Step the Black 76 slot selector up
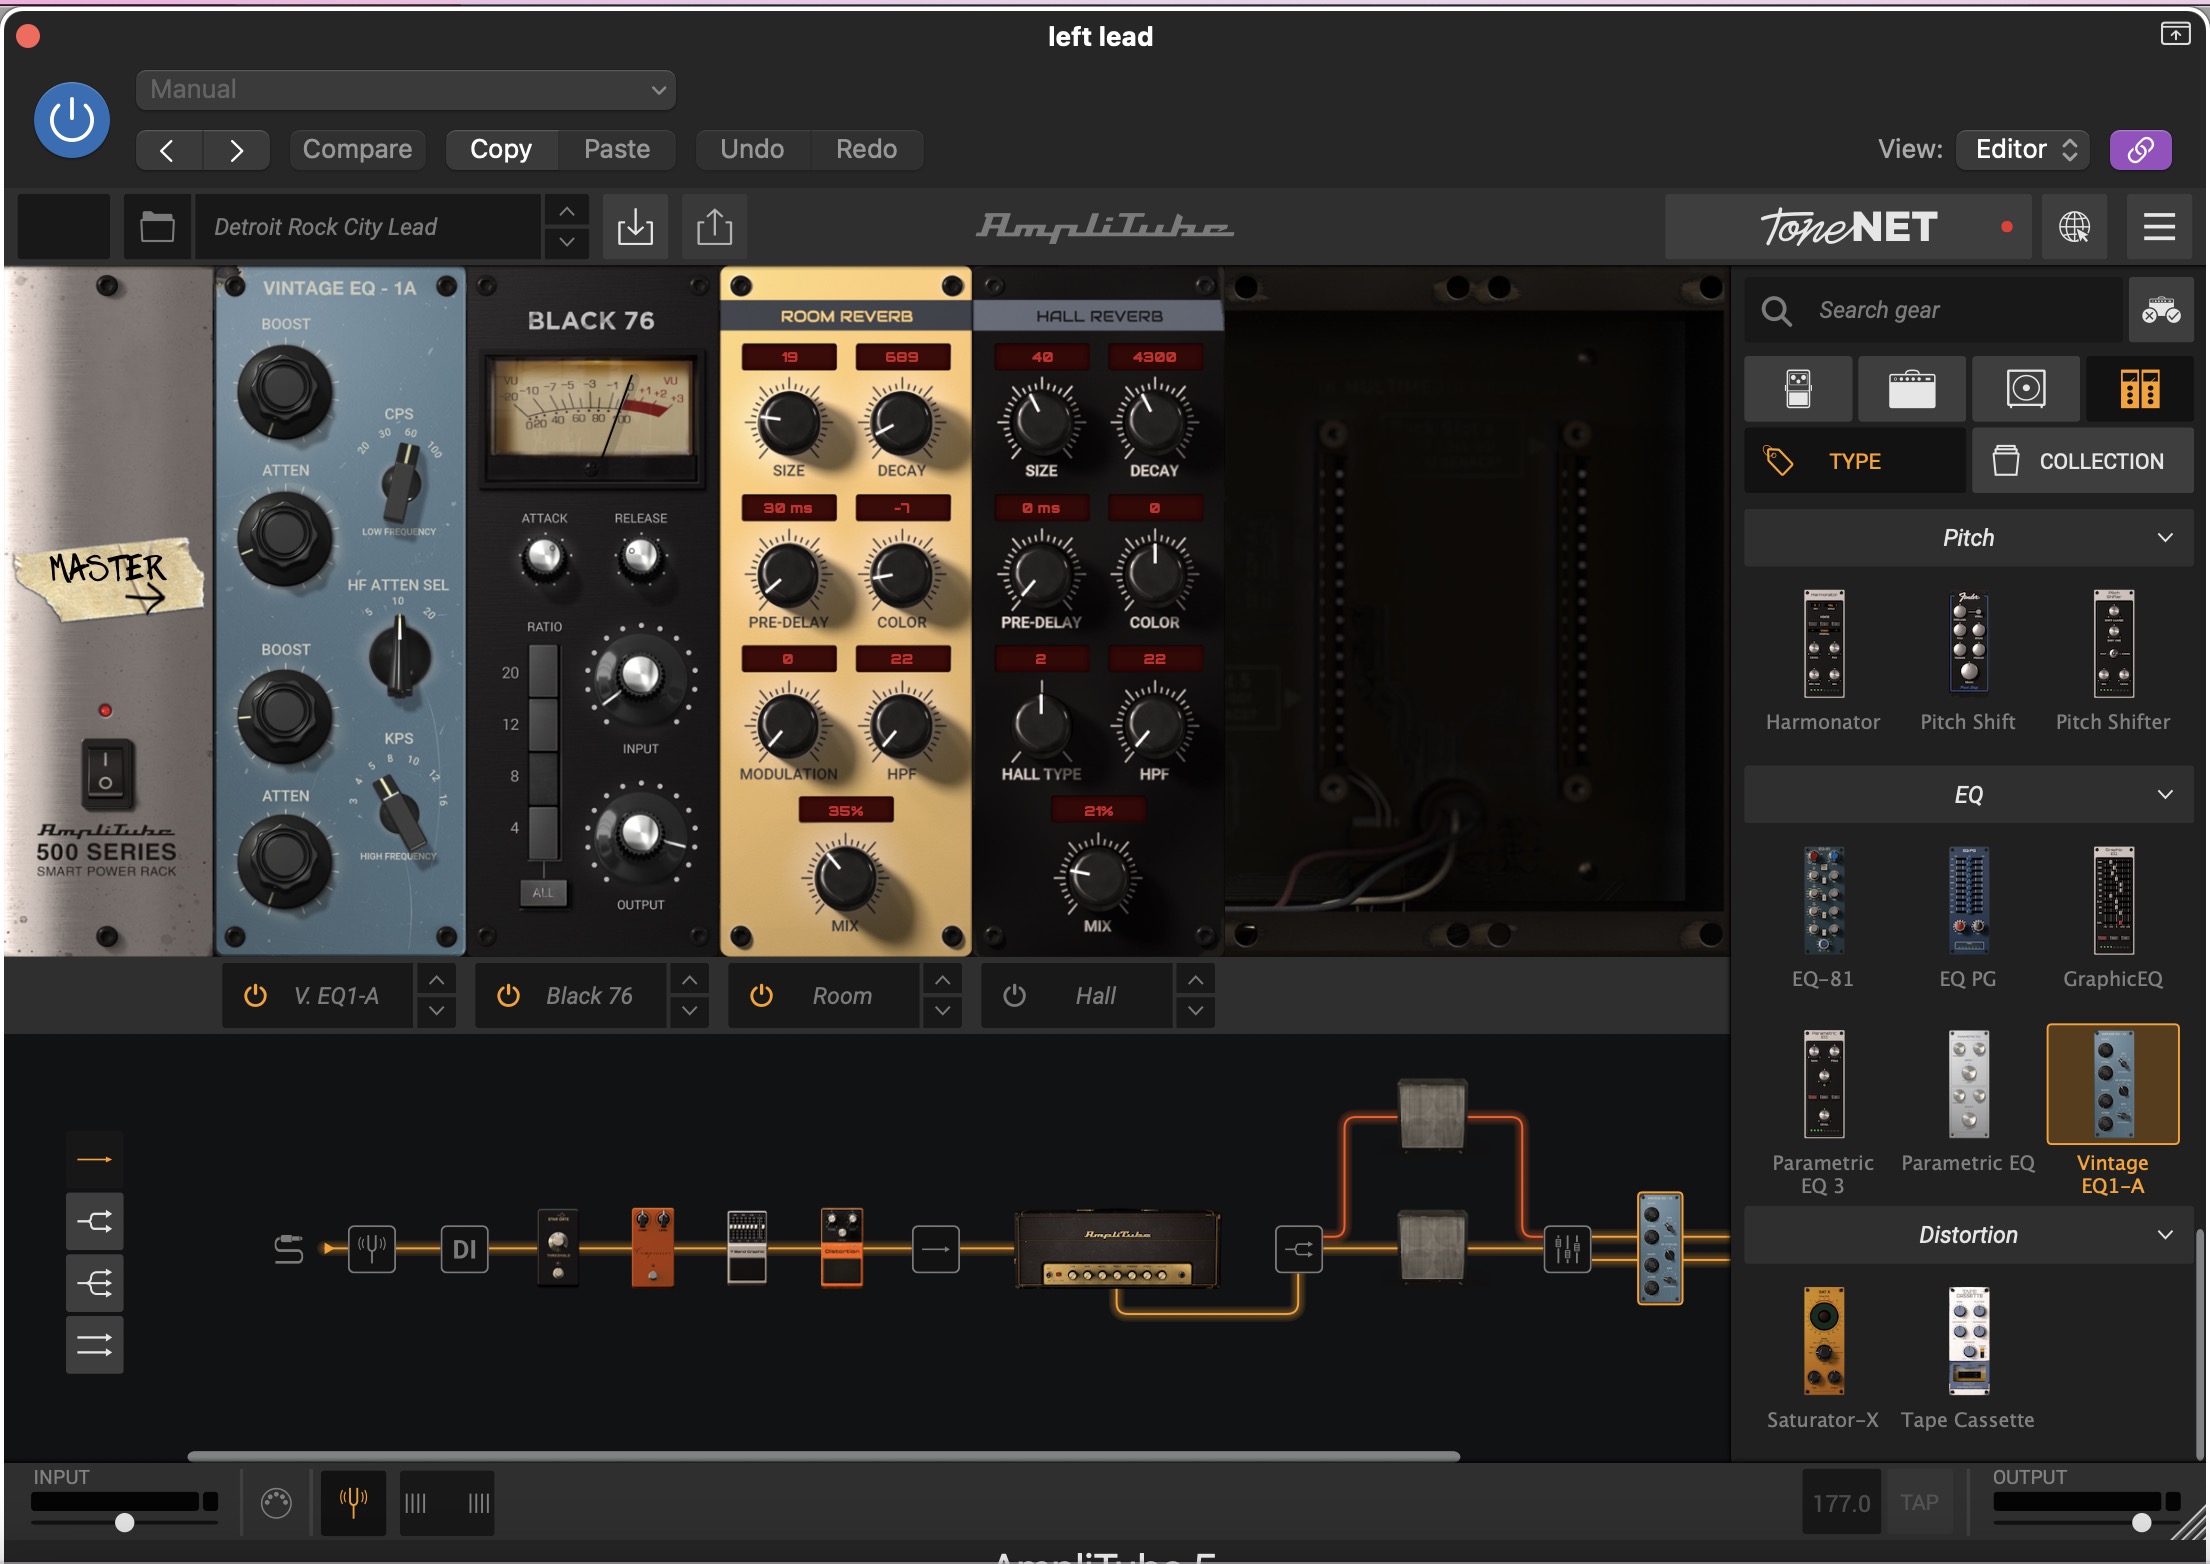The image size is (2210, 1564). pos(689,980)
